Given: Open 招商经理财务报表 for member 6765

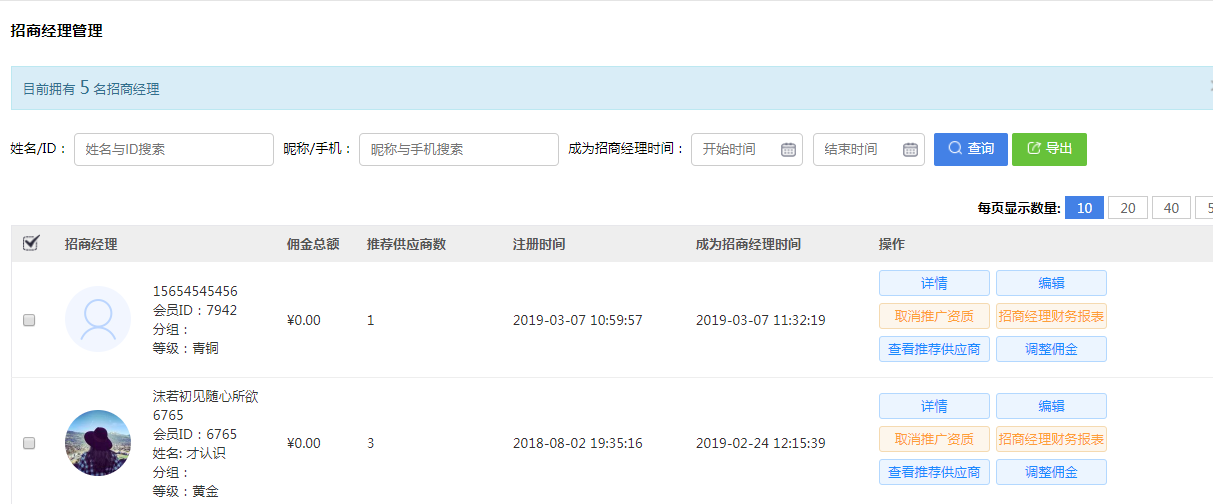Looking at the screenshot, I should tap(1051, 439).
